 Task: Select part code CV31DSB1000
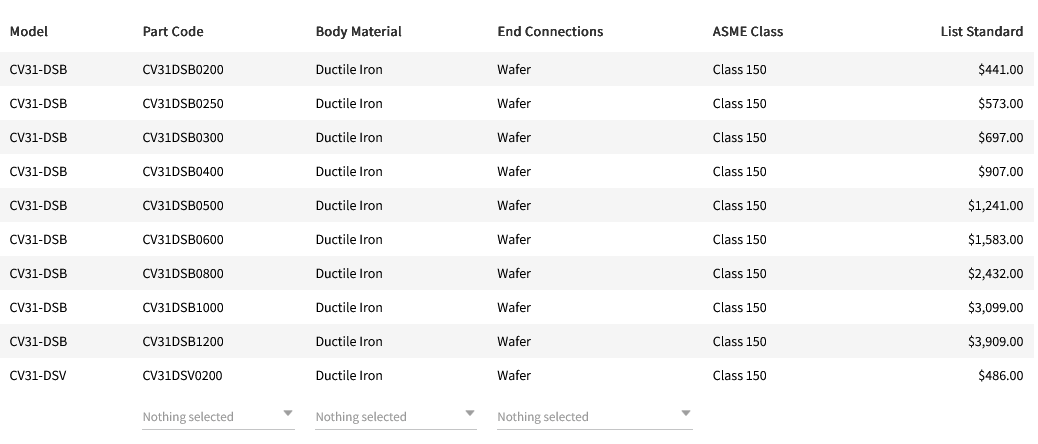(183, 308)
